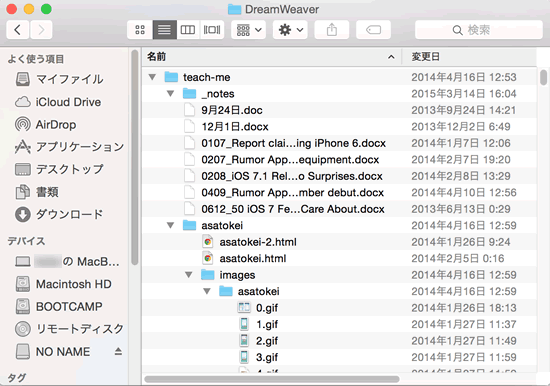
Task: Select the 1.gif file icon
Action: coord(244,324)
